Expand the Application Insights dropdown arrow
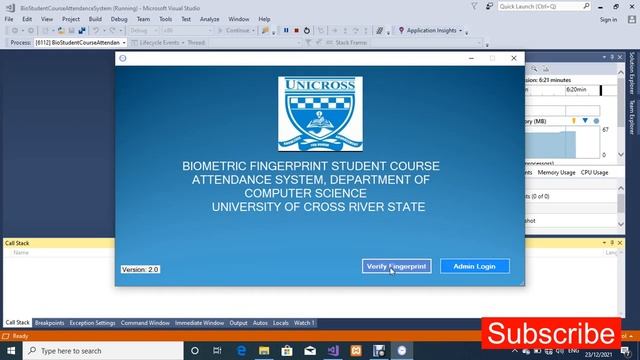Image resolution: width=640 pixels, height=360 pixels. 461,31
